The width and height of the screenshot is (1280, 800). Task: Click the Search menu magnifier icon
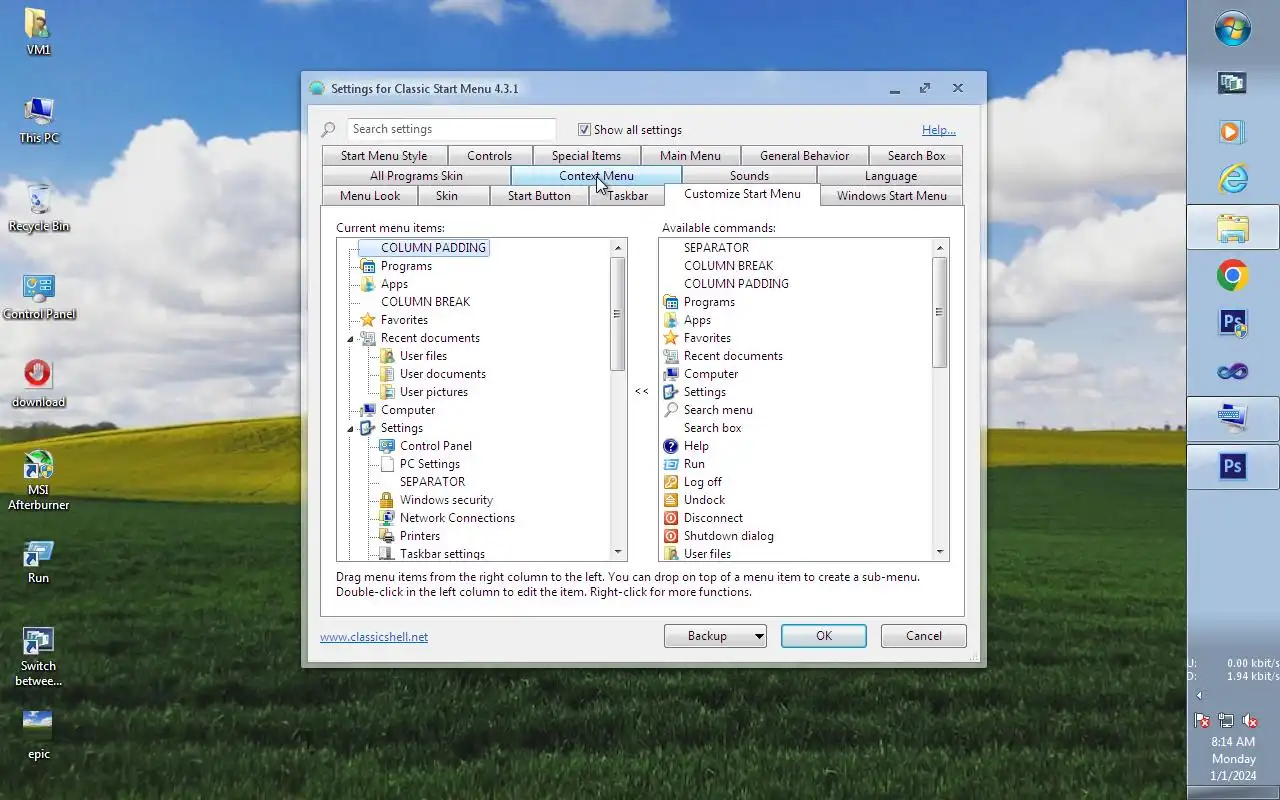tap(671, 410)
